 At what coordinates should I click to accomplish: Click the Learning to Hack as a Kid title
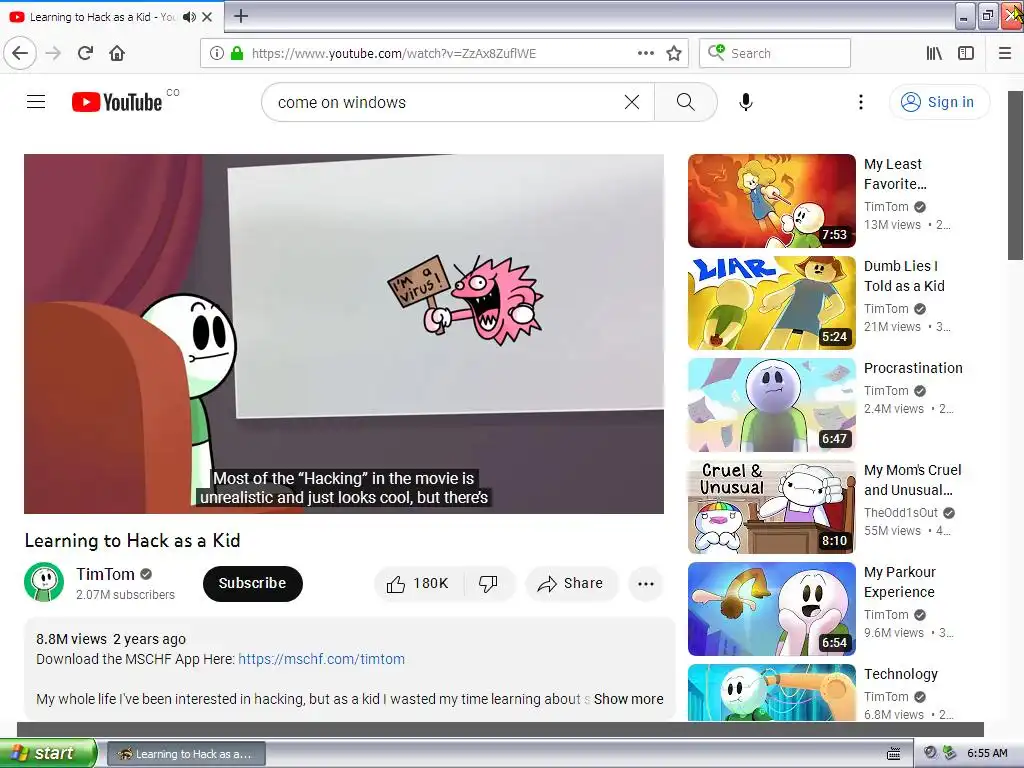pyautogui.click(x=133, y=540)
